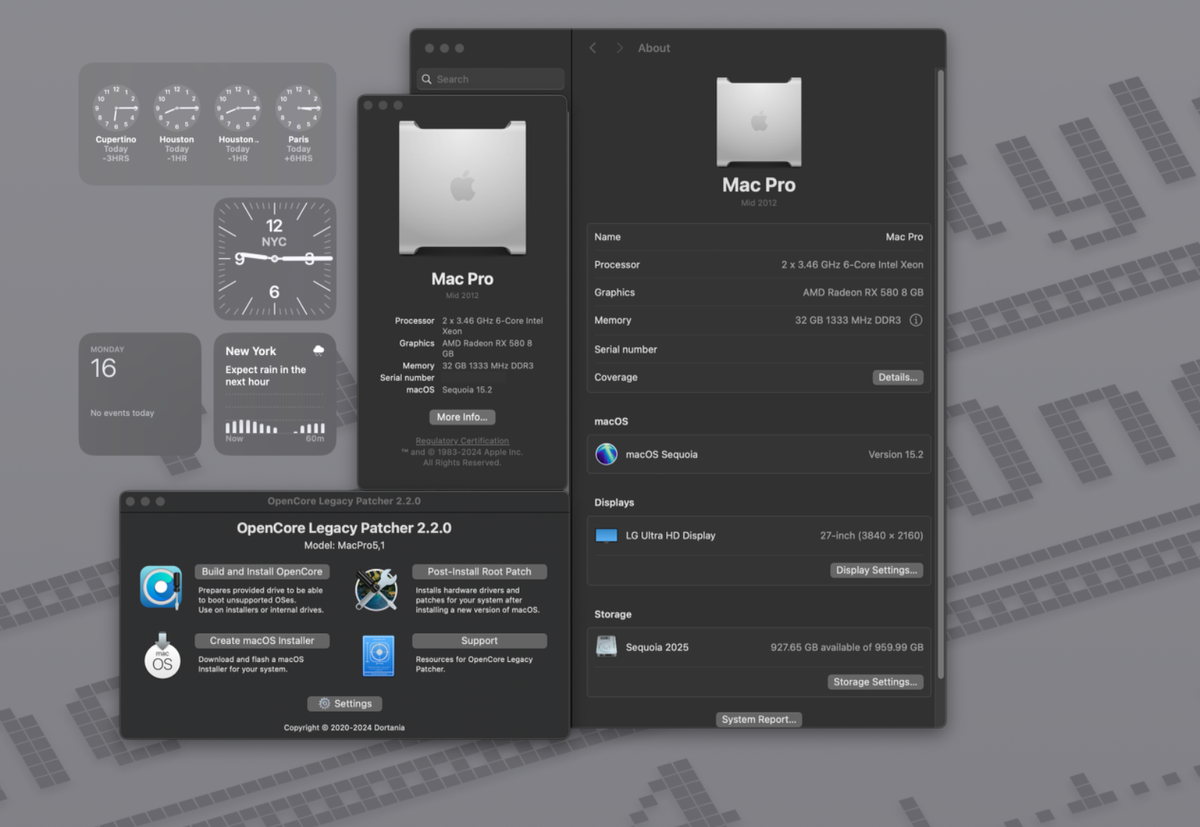This screenshot has height=827, width=1200.
Task: Select the Build and Install OpenCore icon
Action: click(160, 586)
